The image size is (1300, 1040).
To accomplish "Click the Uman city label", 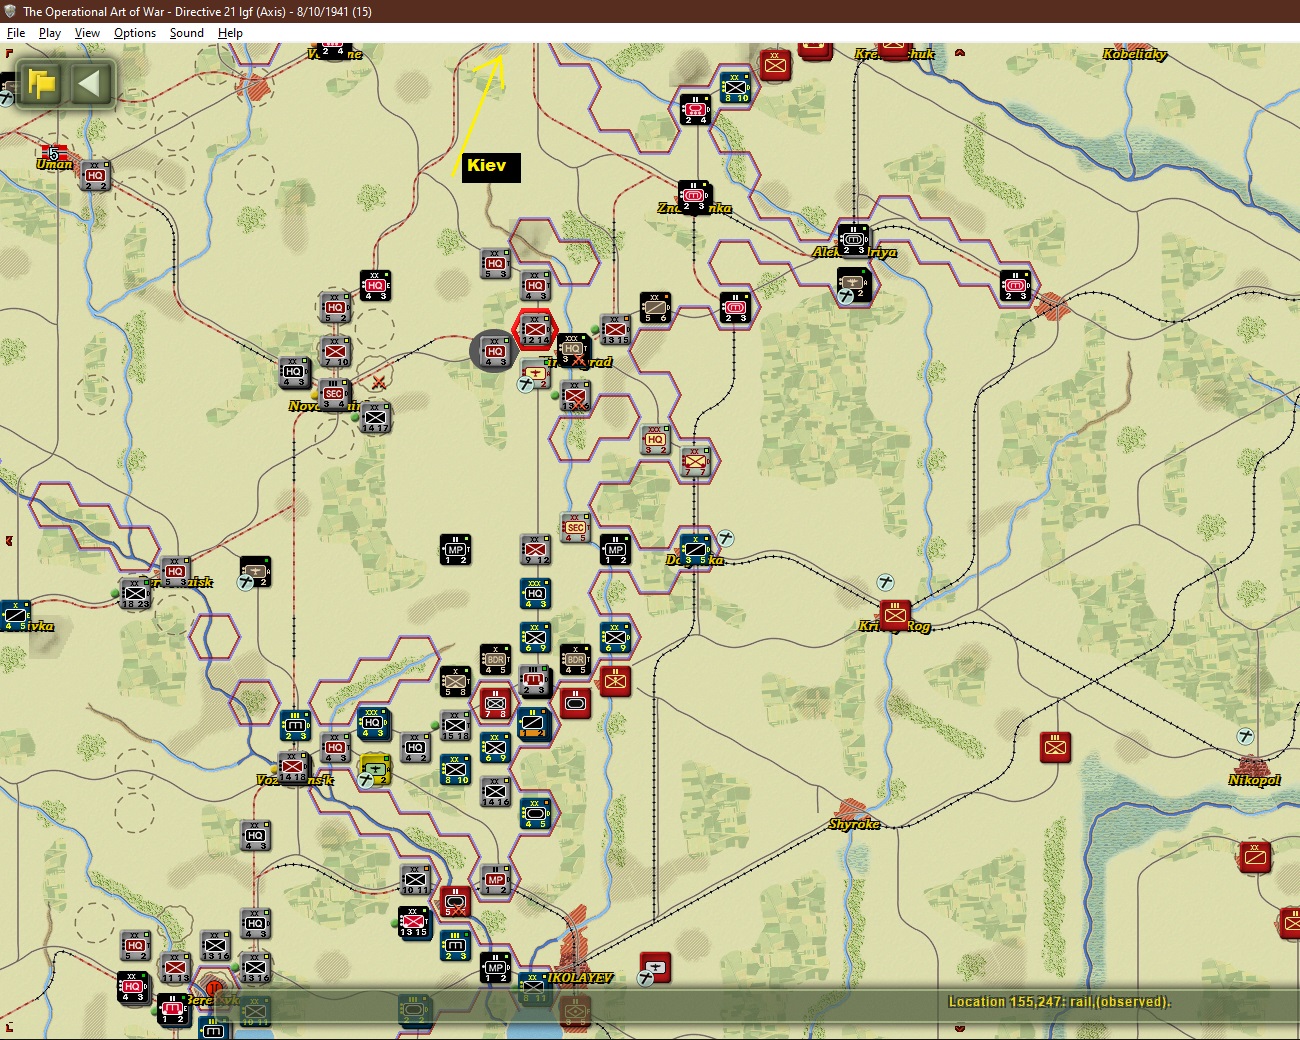I will (55, 164).
